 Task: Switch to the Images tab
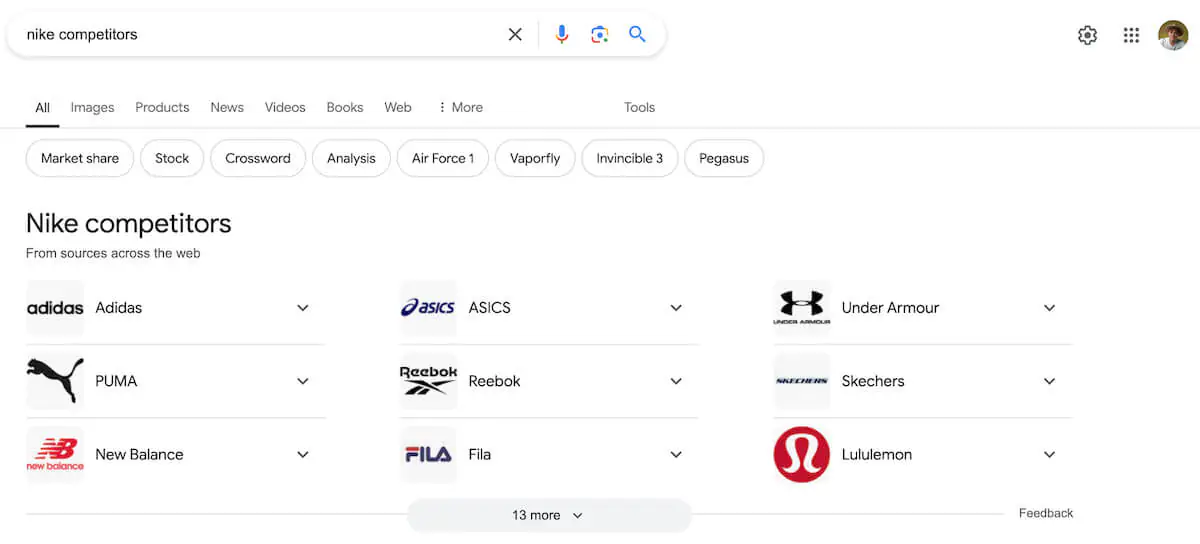(92, 107)
